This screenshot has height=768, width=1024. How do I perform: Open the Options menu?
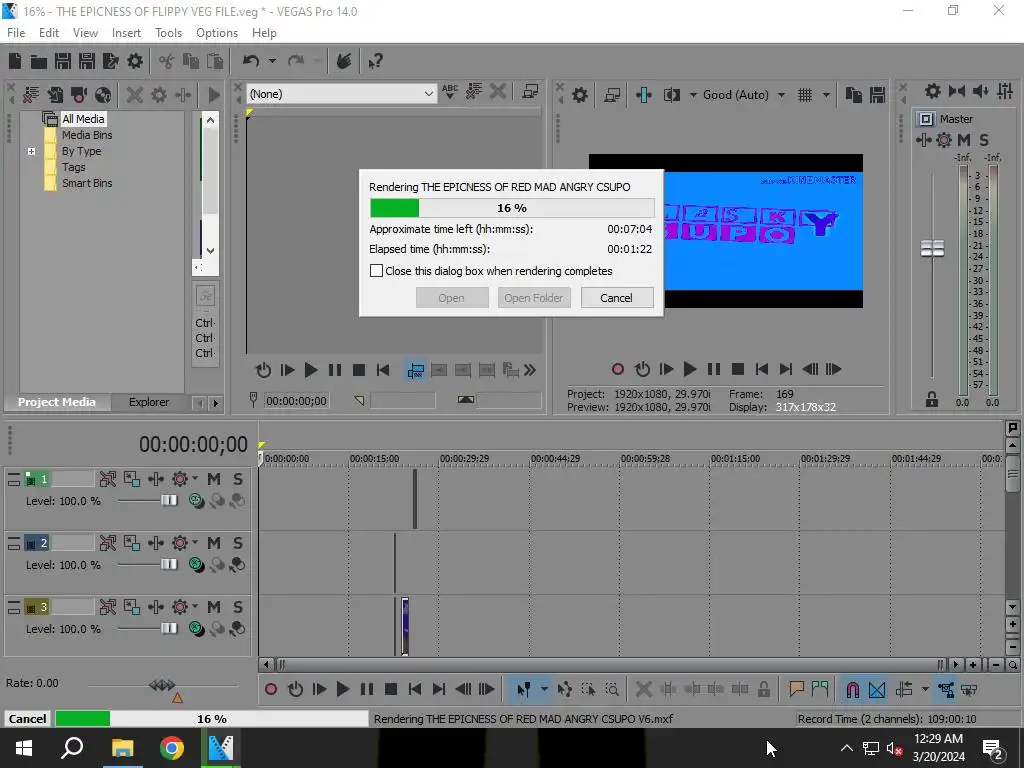point(217,33)
